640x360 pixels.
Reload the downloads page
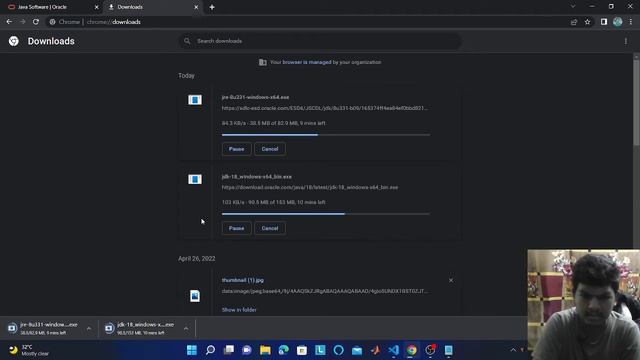click(36, 22)
